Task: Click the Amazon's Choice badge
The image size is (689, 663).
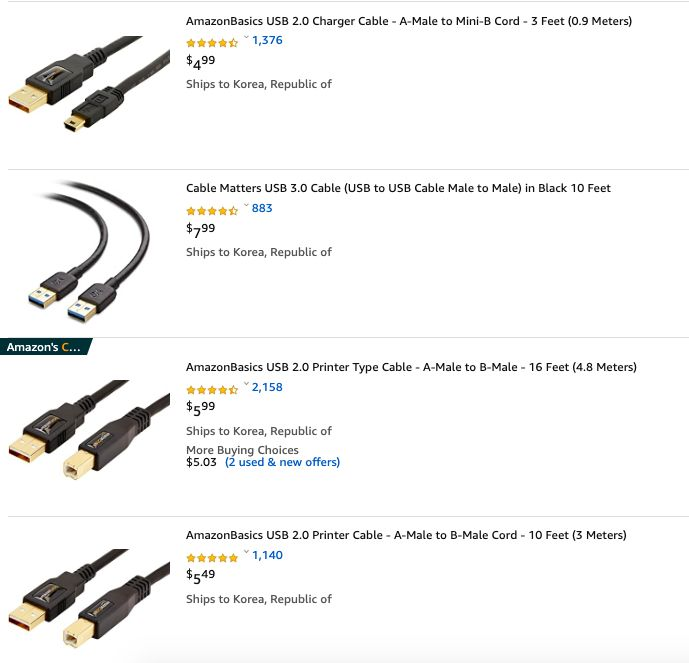Action: click(x=46, y=347)
